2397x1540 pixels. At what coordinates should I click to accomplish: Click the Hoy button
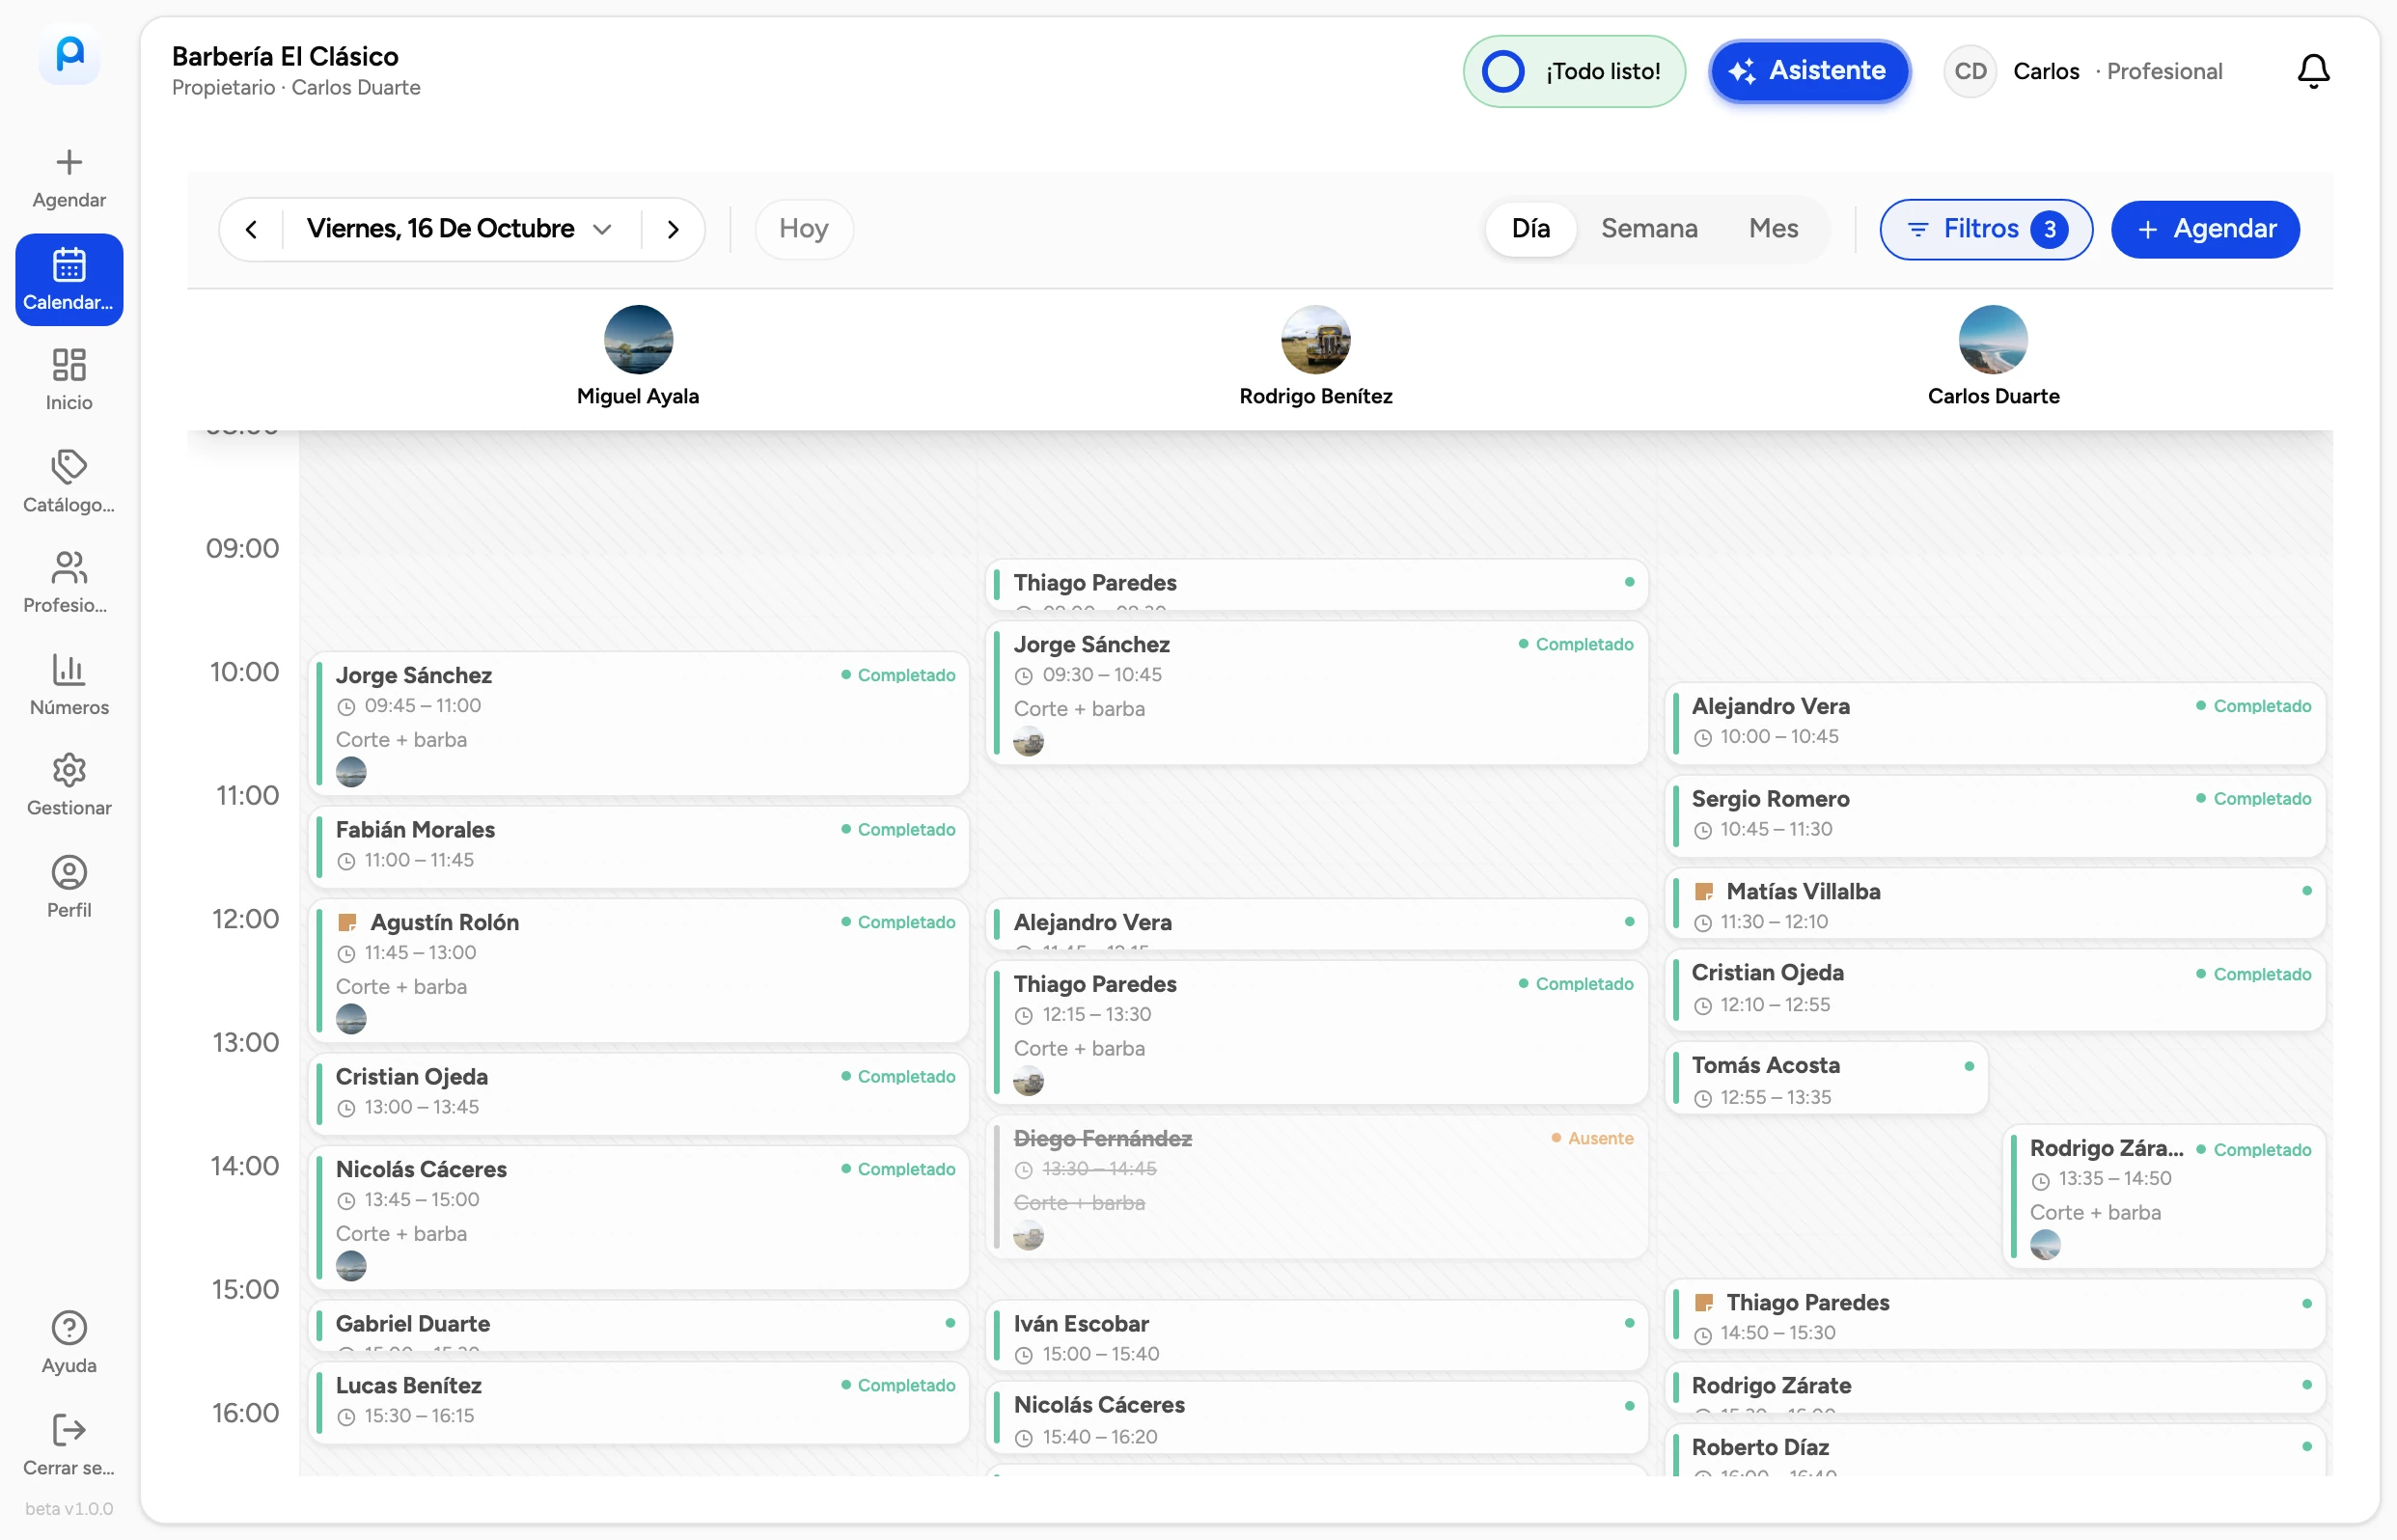[x=803, y=229]
